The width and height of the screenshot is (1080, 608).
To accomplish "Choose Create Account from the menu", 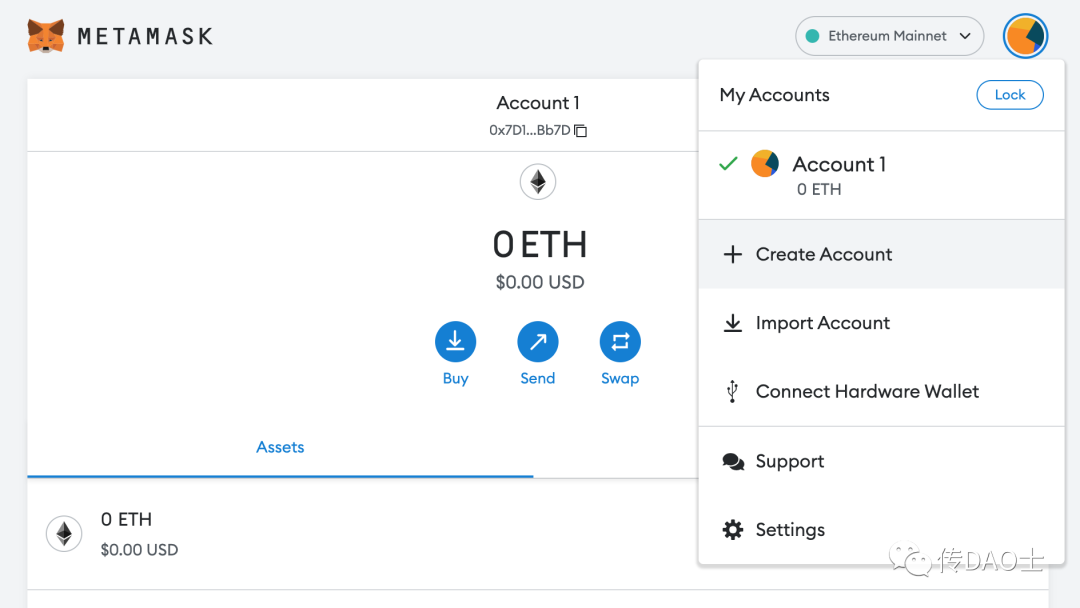I will coord(823,255).
